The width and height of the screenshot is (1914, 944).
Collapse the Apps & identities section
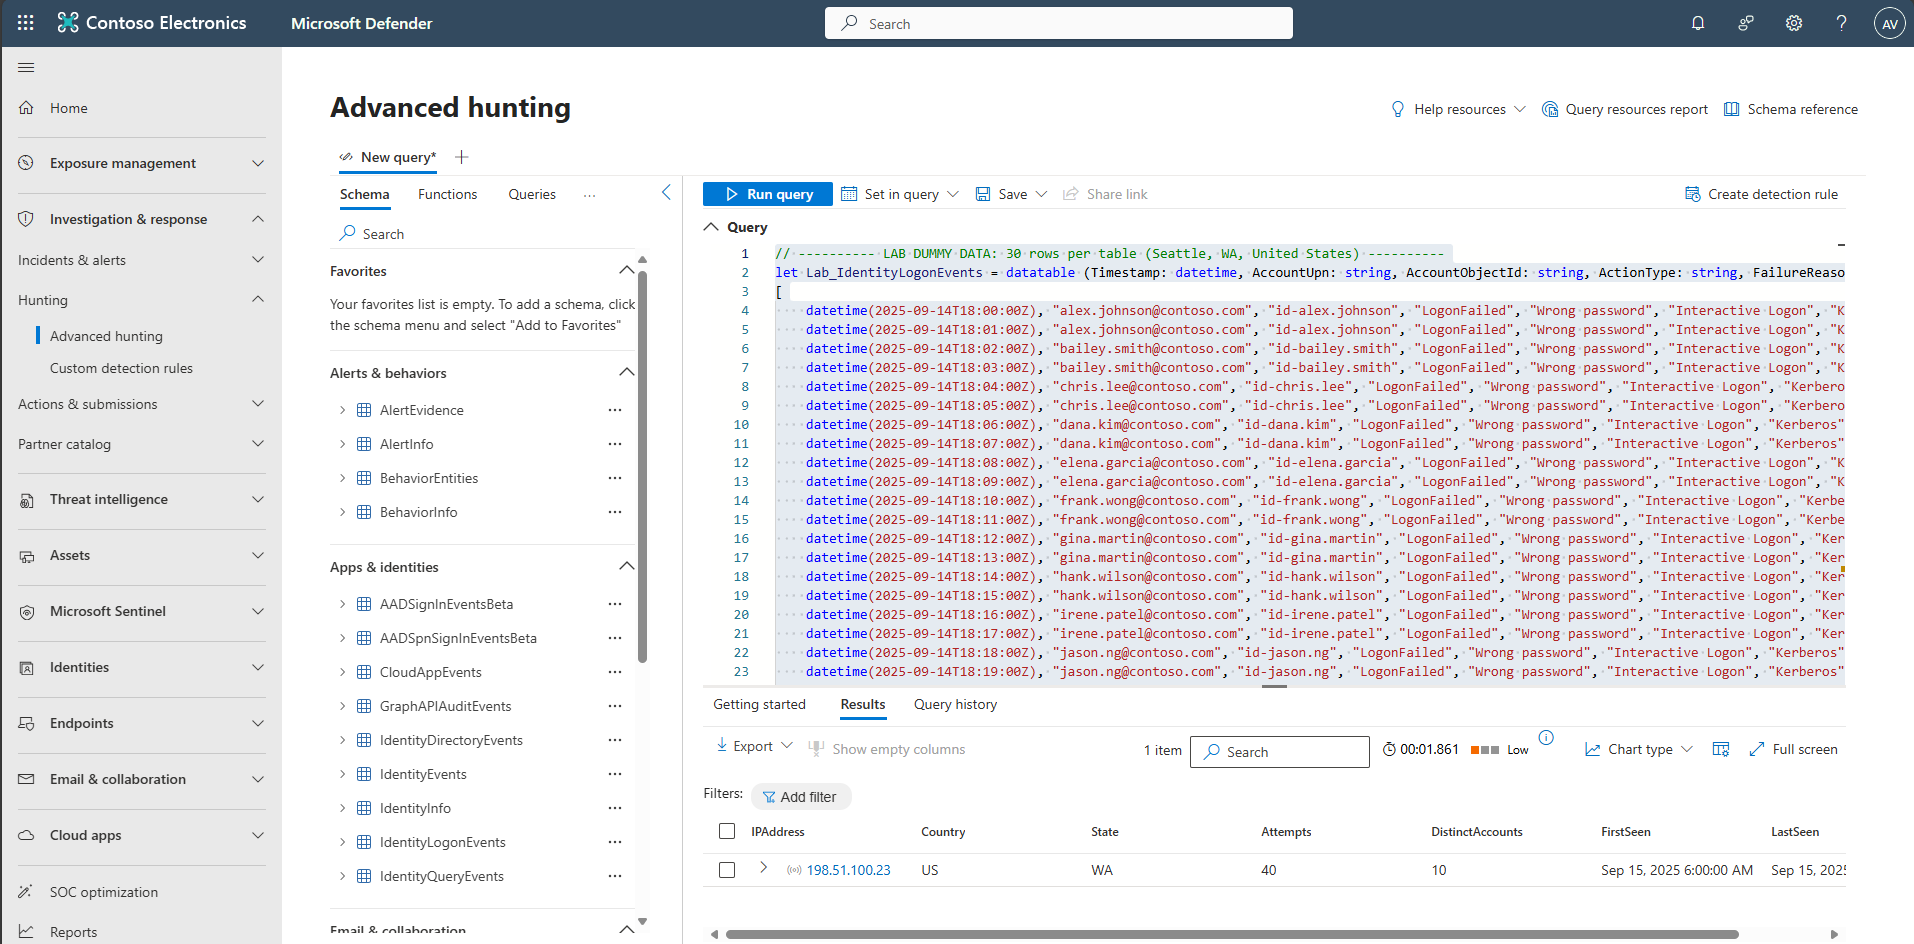point(627,566)
